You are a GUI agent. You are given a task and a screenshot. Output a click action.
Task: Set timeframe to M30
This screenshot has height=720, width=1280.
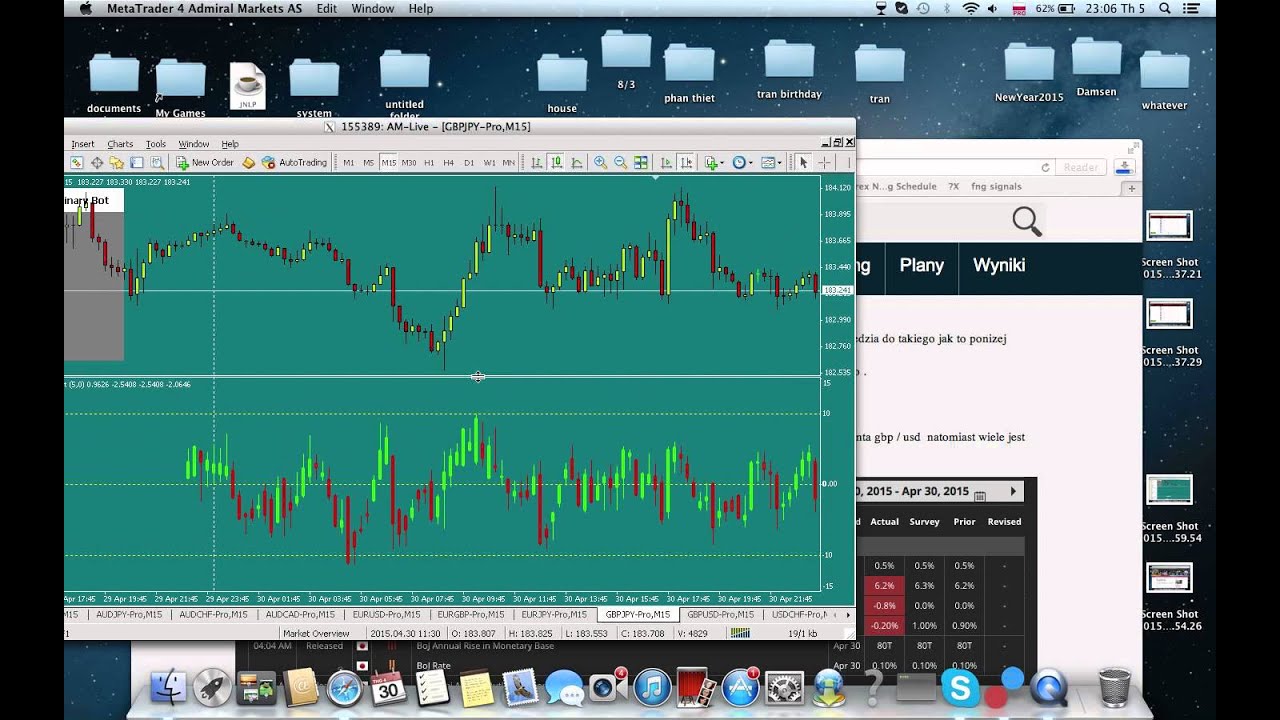[409, 163]
